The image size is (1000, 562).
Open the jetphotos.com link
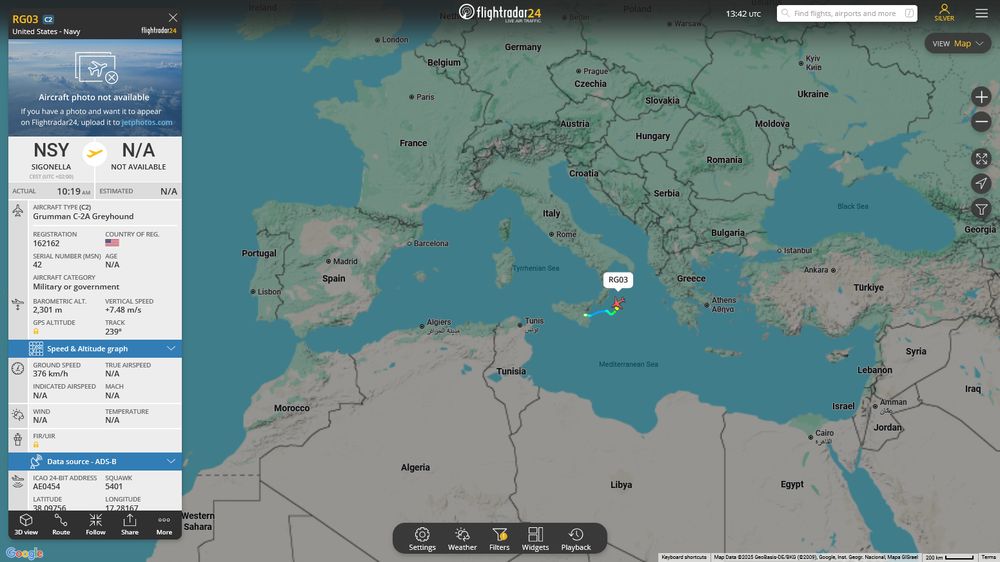pos(147,122)
